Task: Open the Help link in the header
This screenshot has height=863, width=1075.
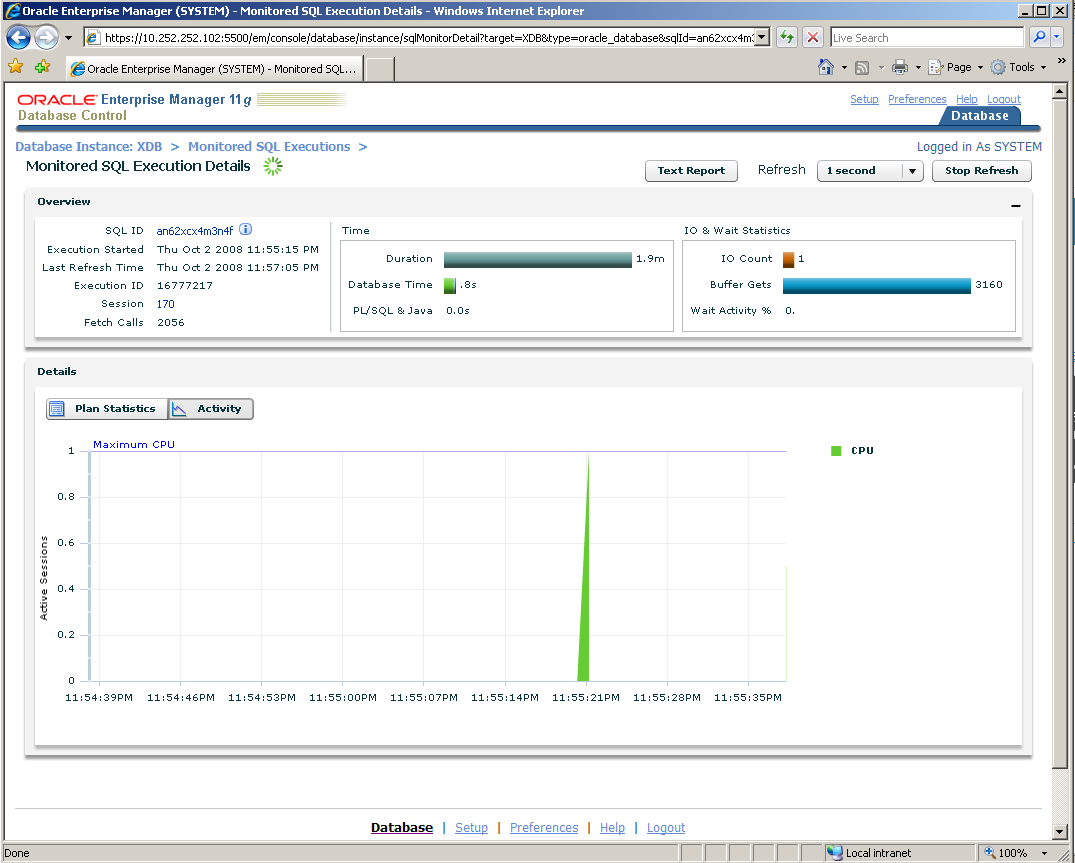Action: point(967,99)
